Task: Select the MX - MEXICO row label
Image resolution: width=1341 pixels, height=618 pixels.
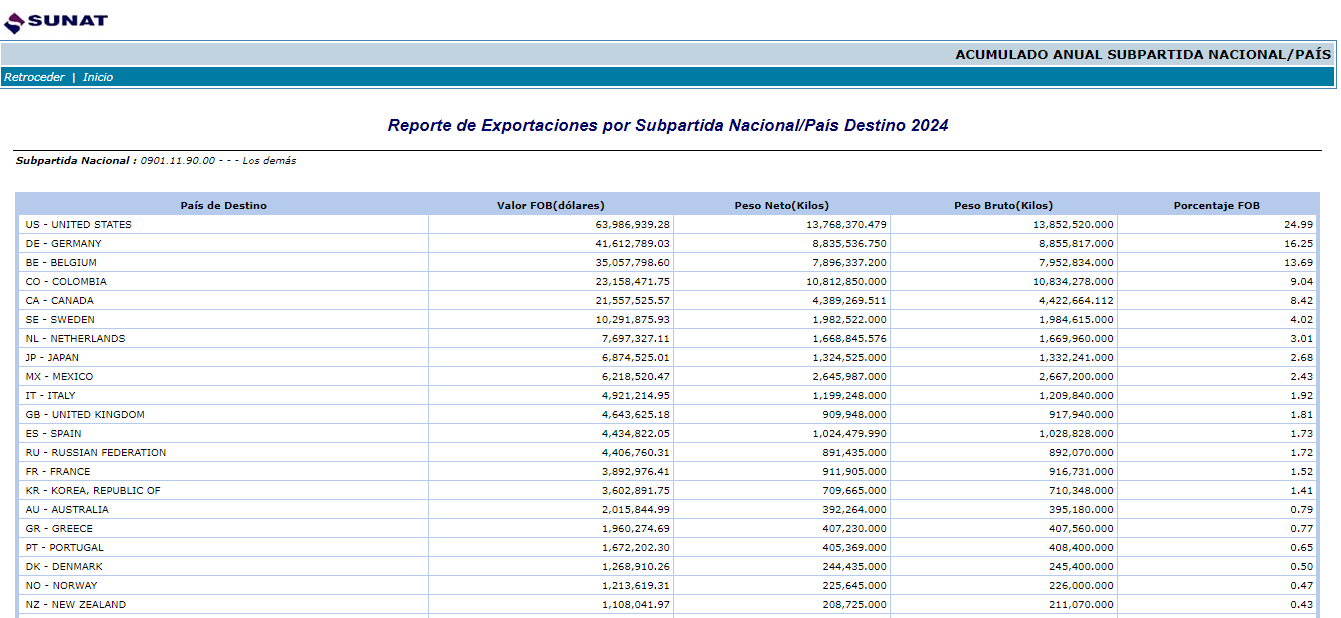Action: (x=60, y=377)
